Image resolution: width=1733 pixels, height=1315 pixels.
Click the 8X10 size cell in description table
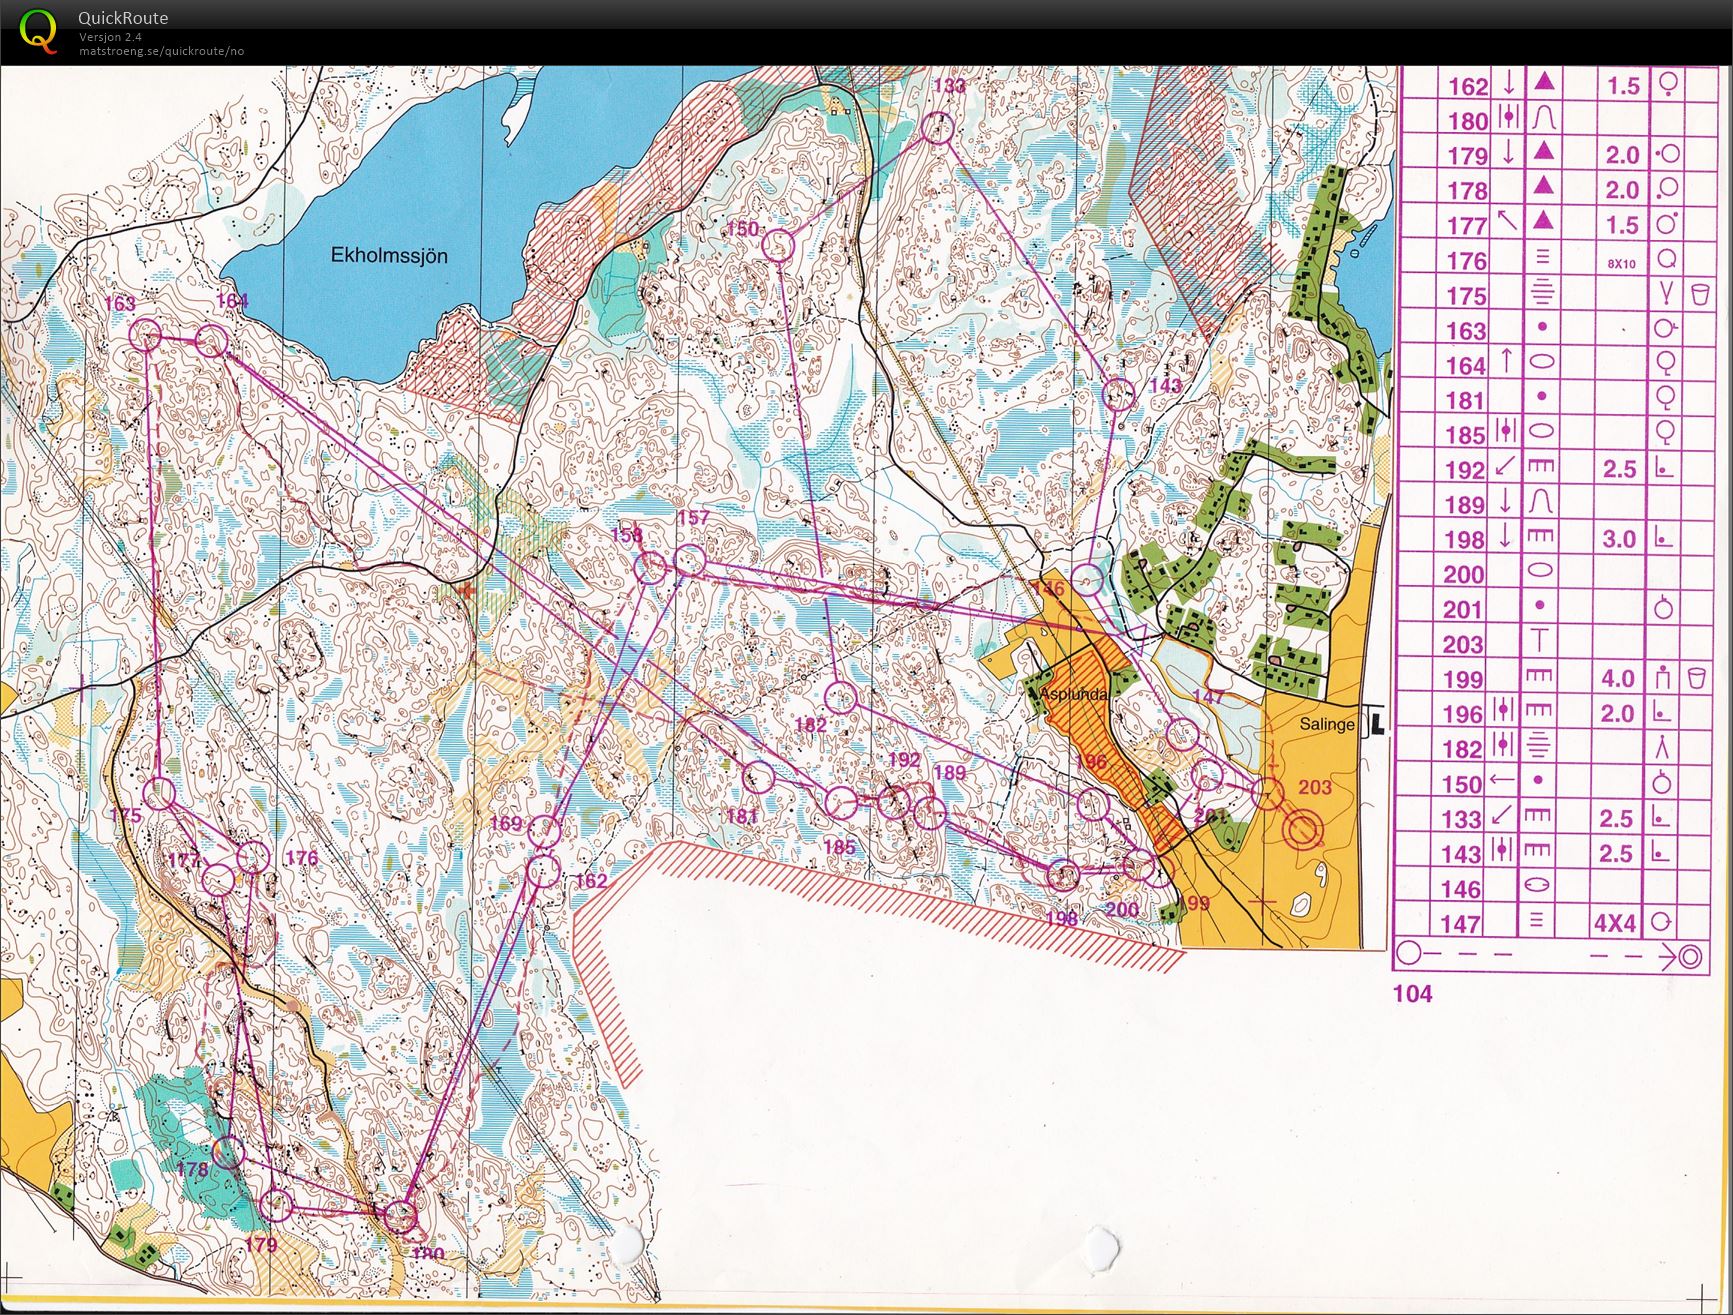click(1621, 263)
